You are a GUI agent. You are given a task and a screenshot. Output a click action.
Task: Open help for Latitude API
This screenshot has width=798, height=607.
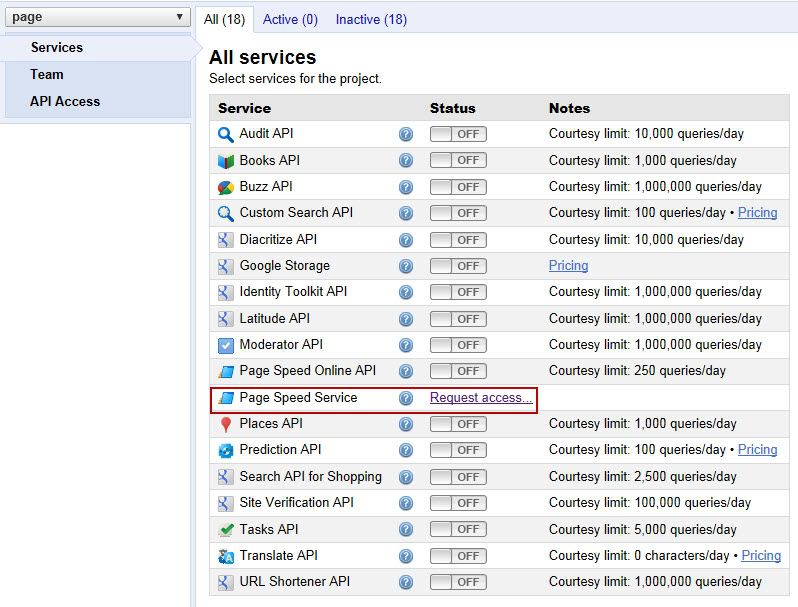pyautogui.click(x=406, y=320)
